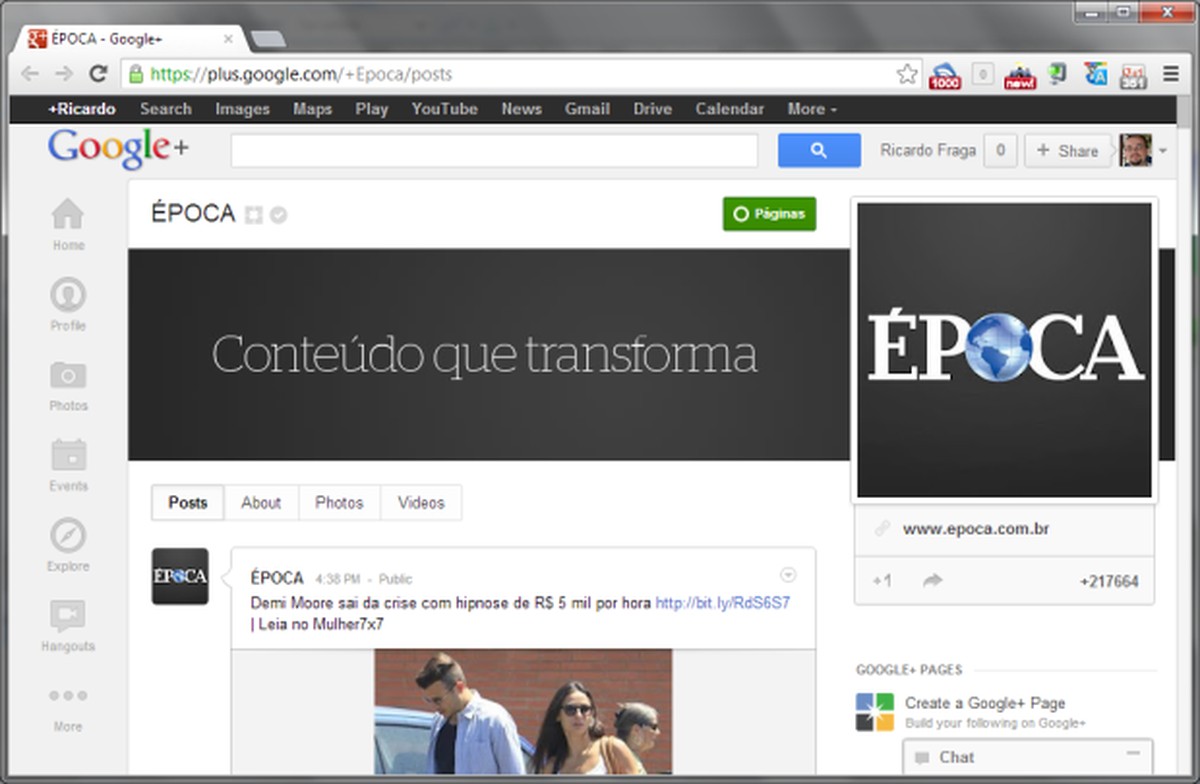Image resolution: width=1200 pixels, height=784 pixels.
Task: Click the Google+ search input field
Action: 494,150
